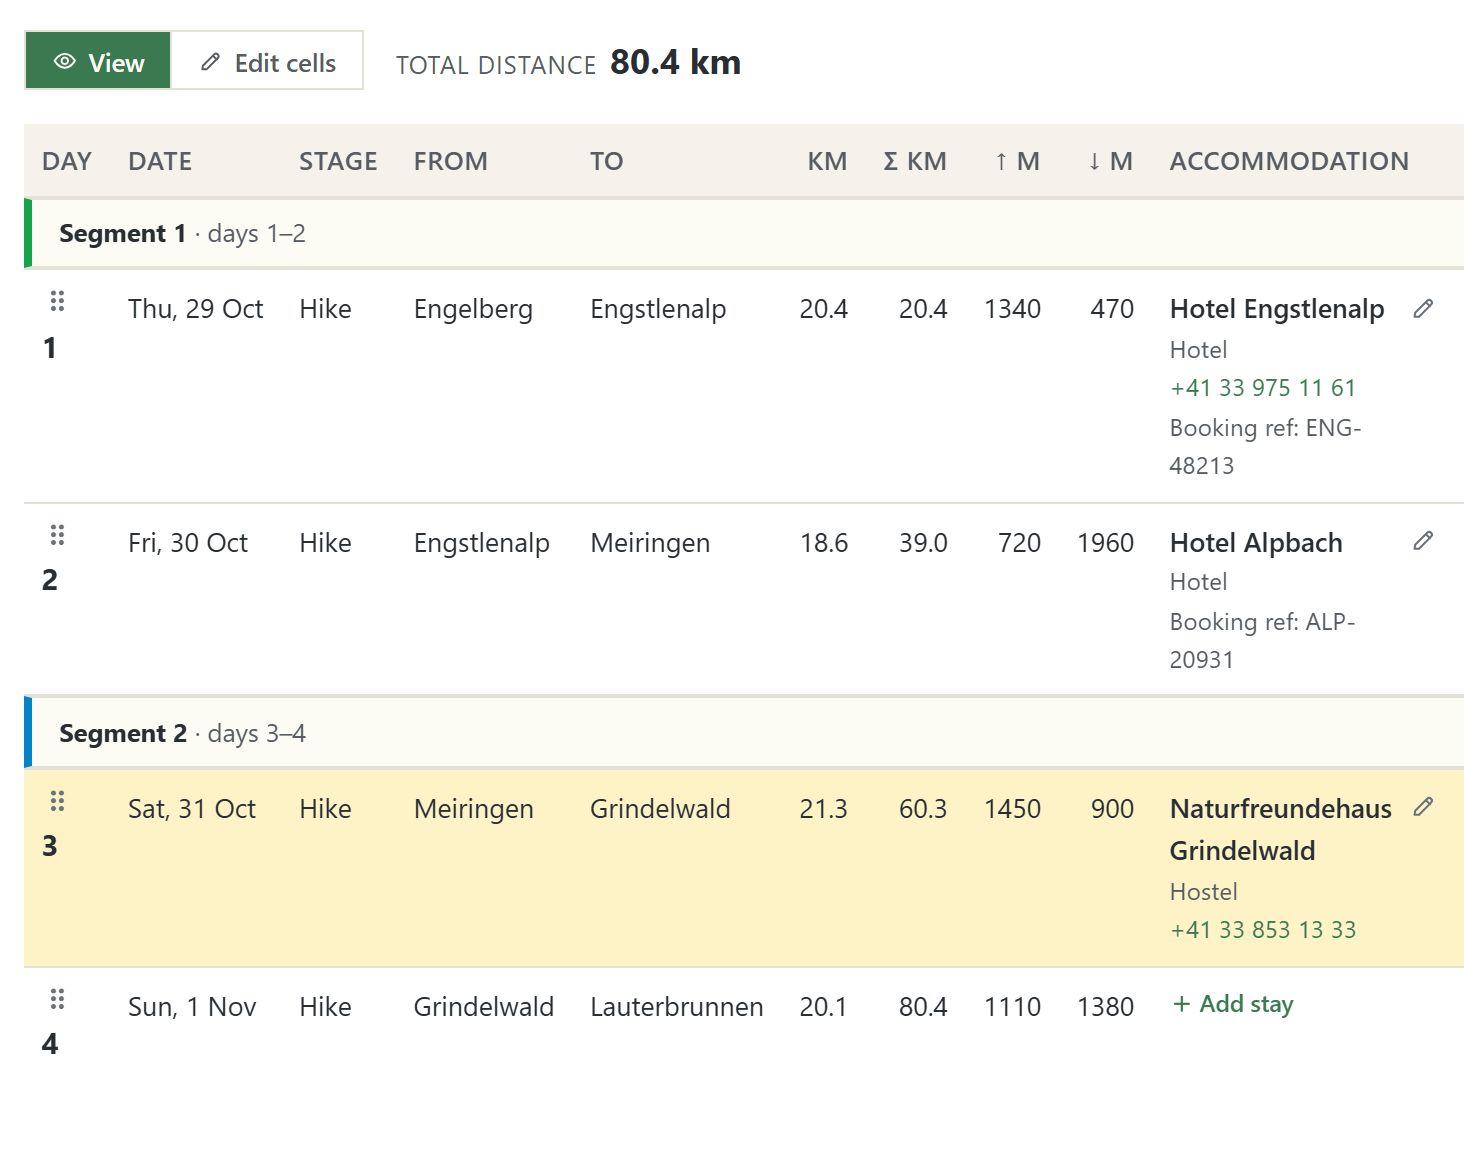1464x1170 pixels.
Task: Grab the drag handle for day 4
Action: [57, 999]
